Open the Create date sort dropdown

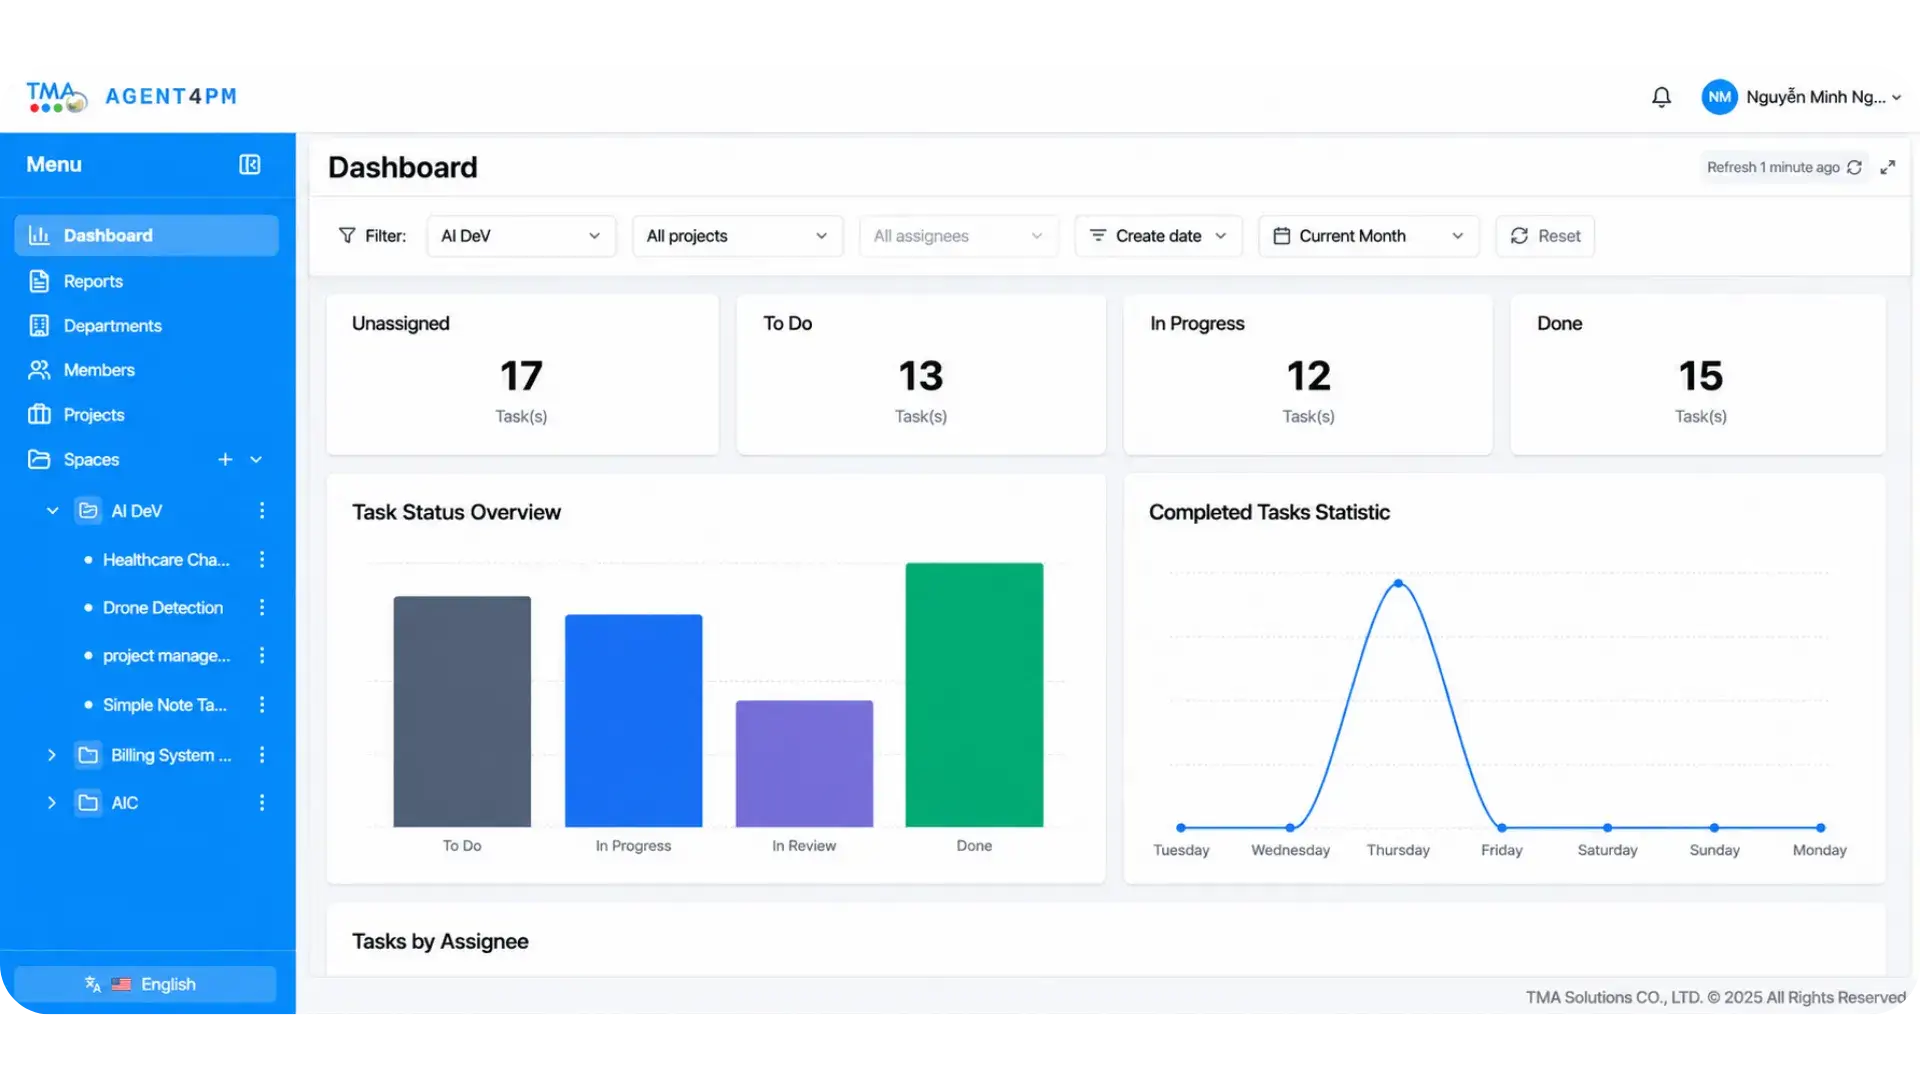[1158, 236]
